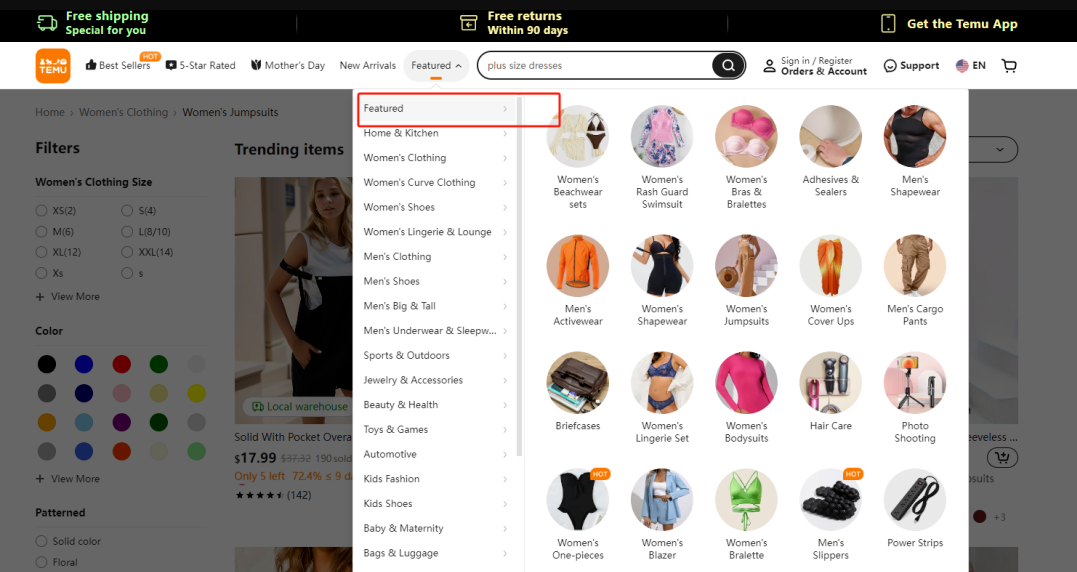The image size is (1077, 572).
Task: Open Women's Bodysuits category
Action: (747, 398)
